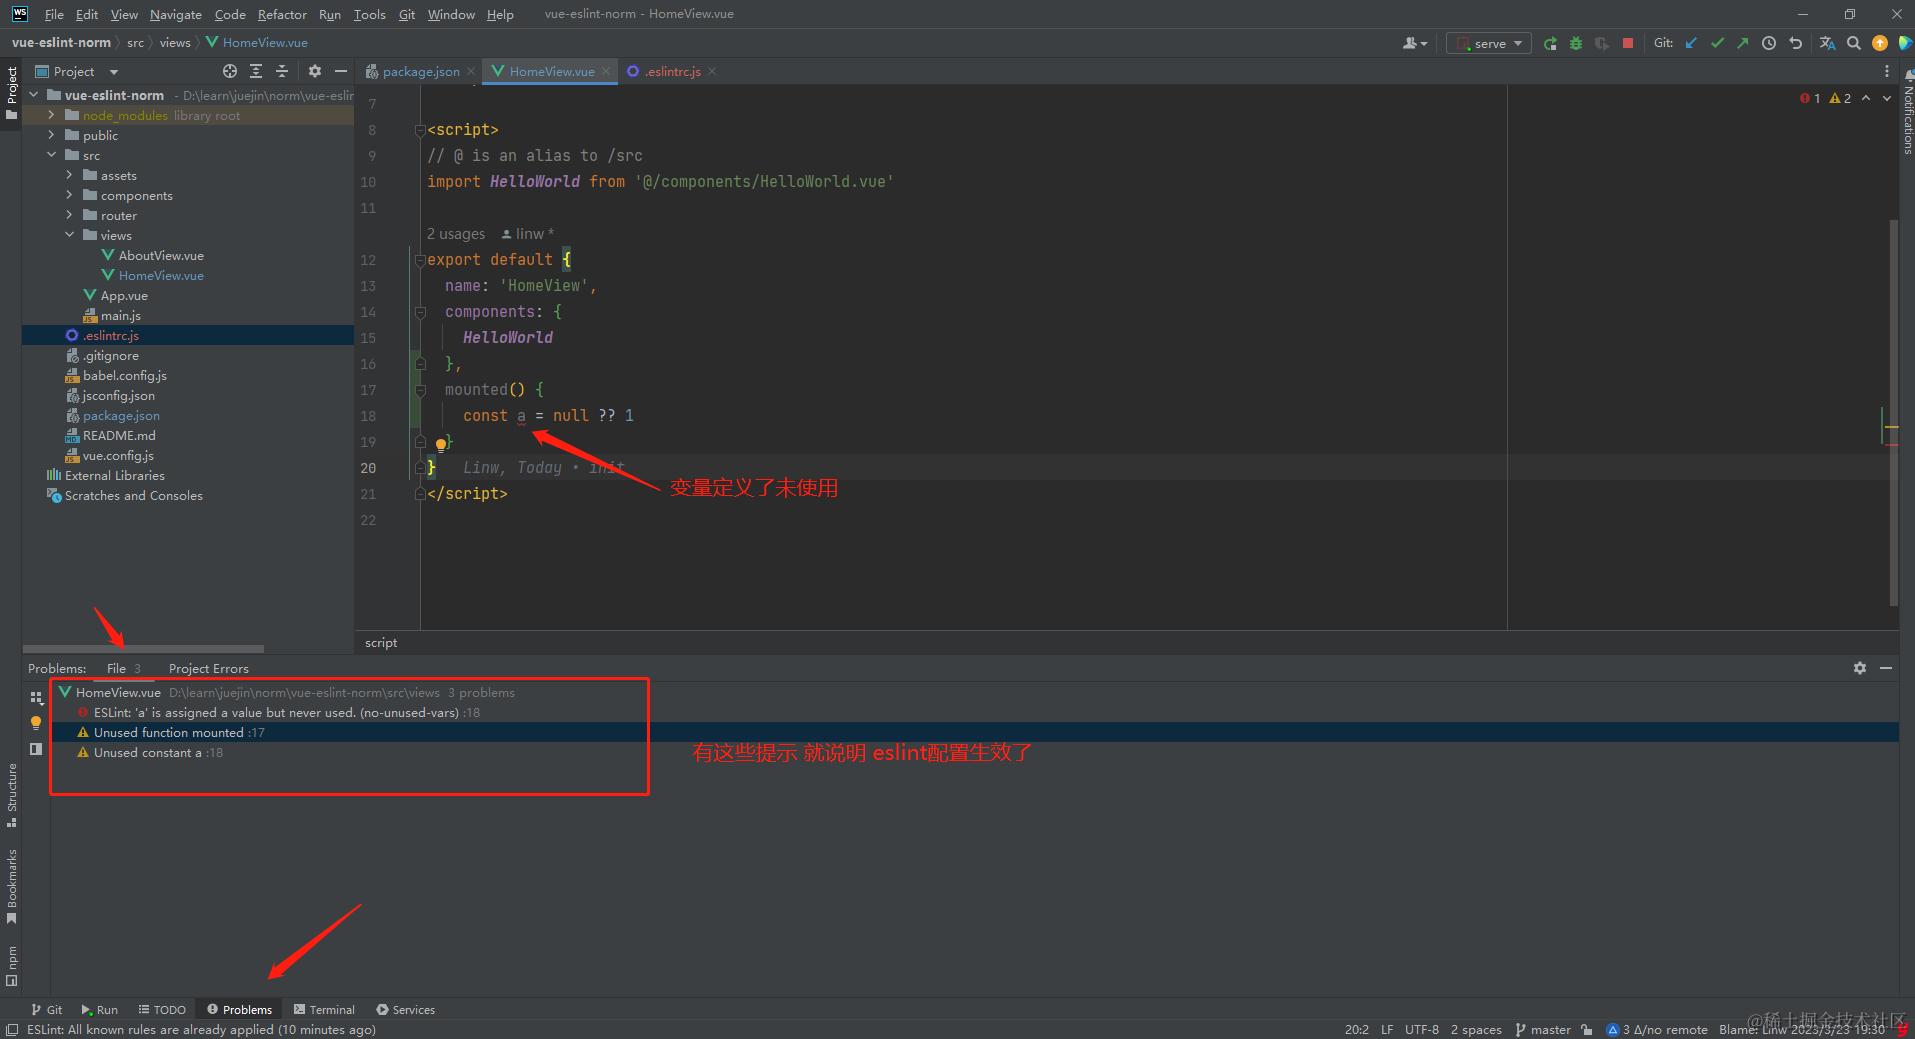This screenshot has height=1039, width=1915.
Task: Update project with Git pull arrow
Action: (1691, 43)
